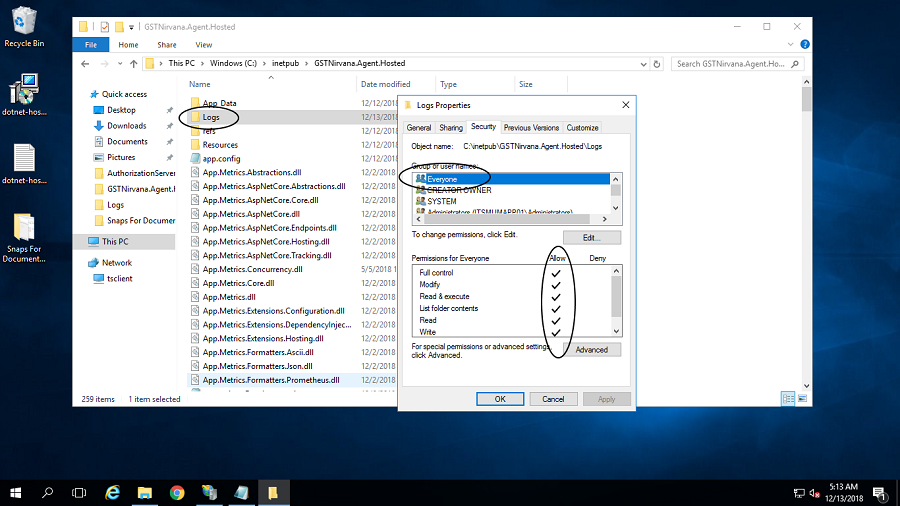Open Quick access in navigation pane

tap(124, 94)
